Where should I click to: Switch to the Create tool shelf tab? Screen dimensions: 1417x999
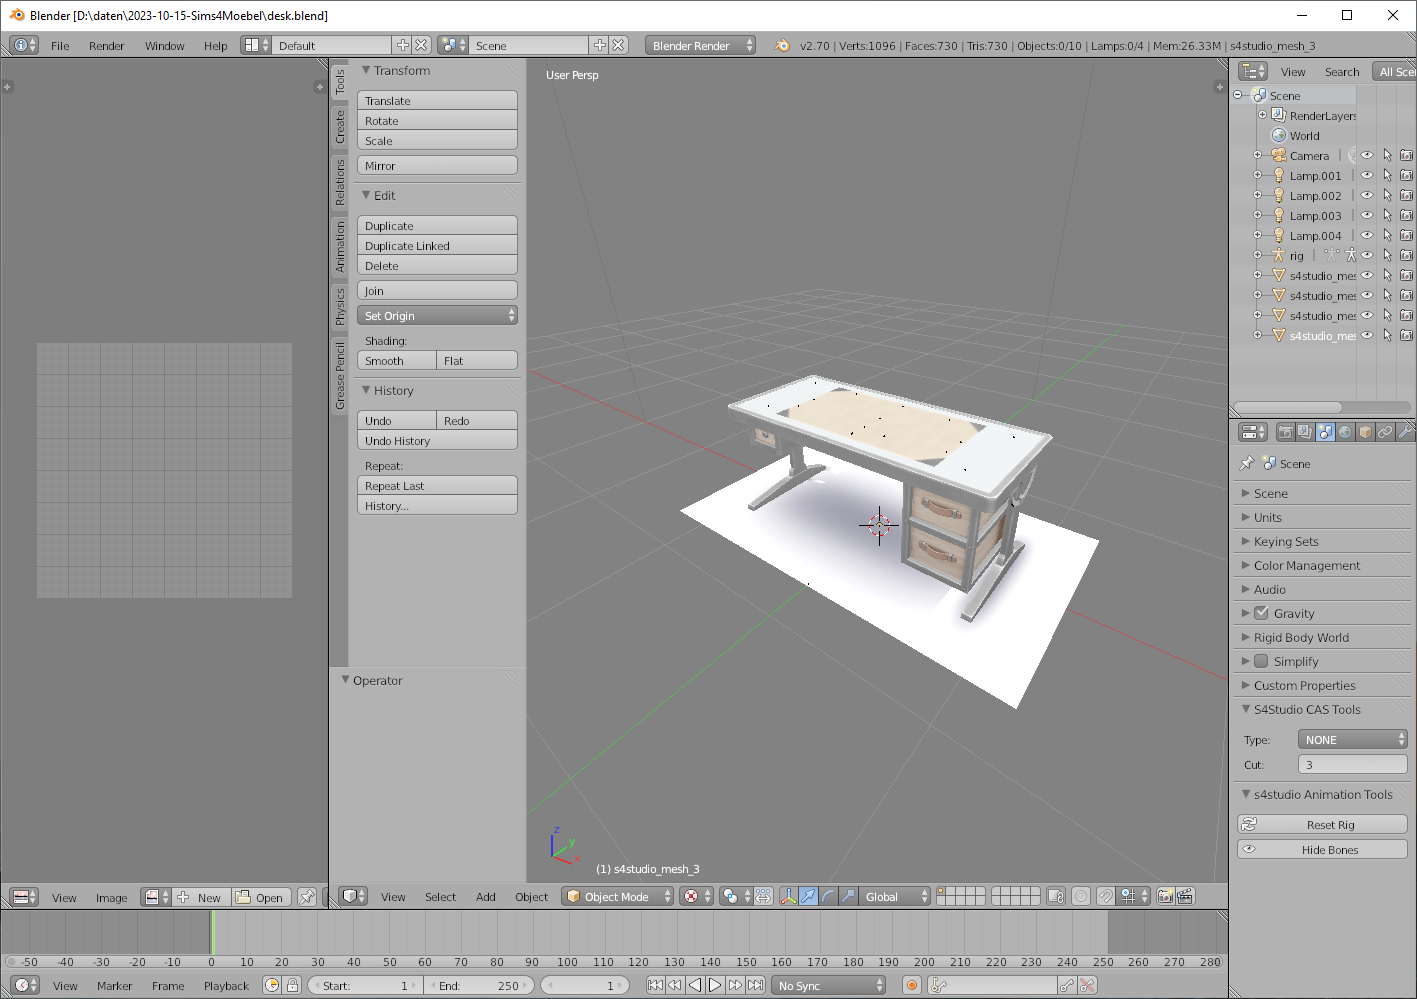tap(340, 127)
